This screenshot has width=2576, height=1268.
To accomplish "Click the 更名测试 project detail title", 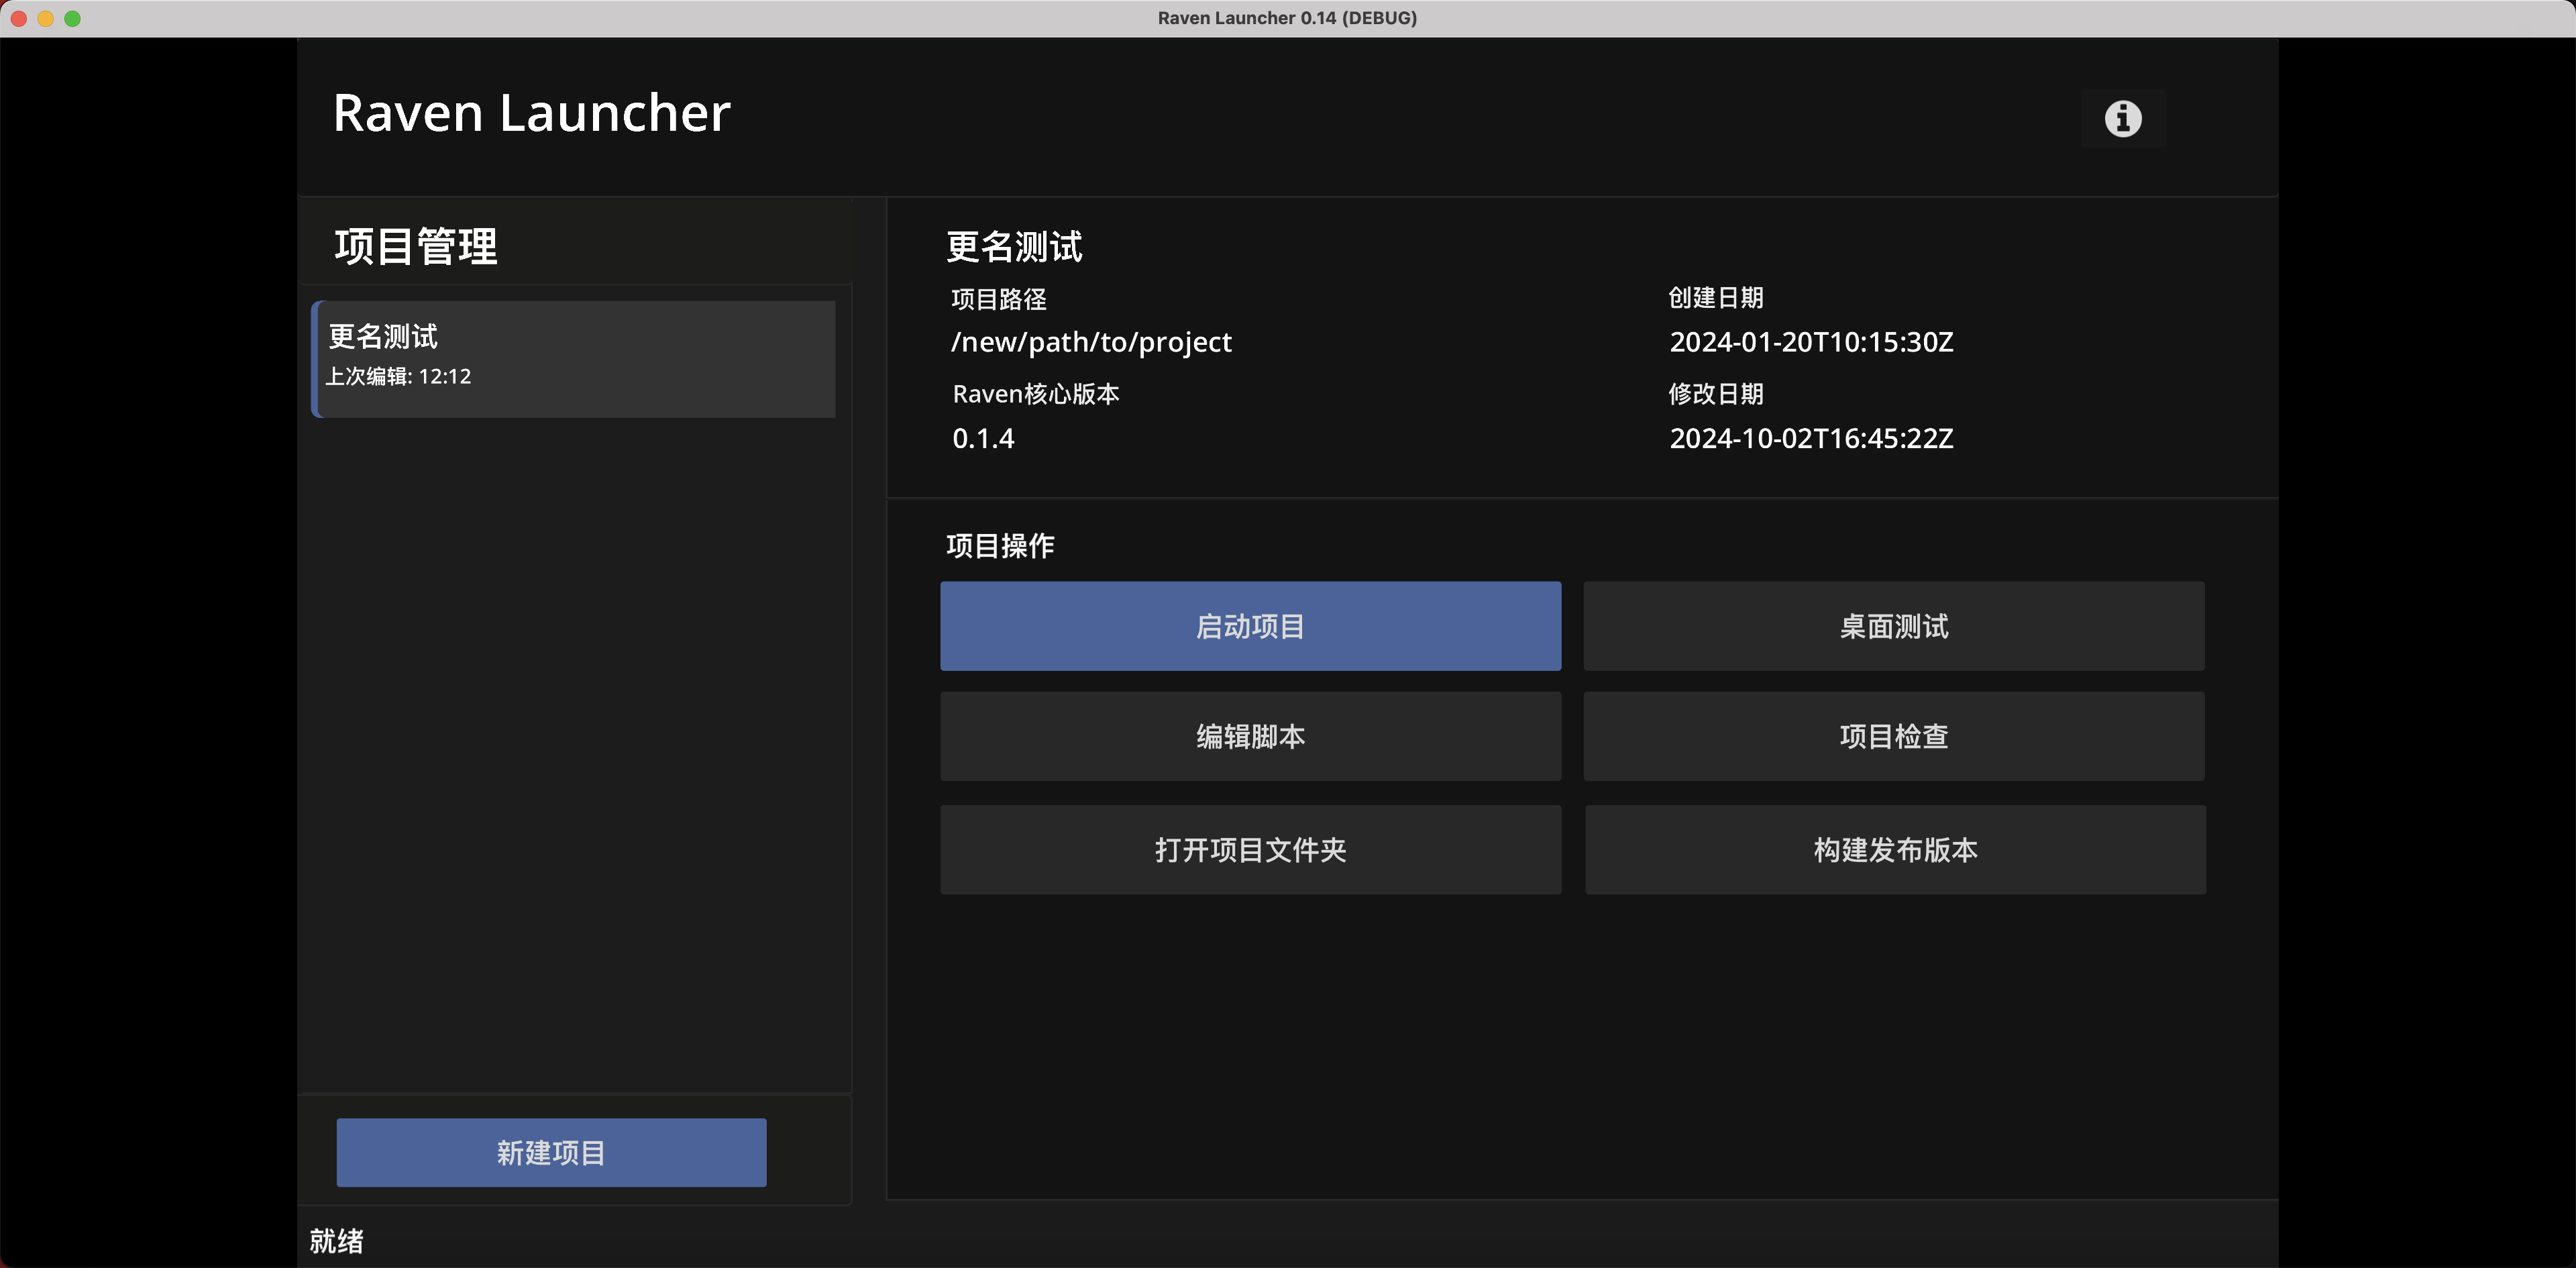I will point(1014,247).
